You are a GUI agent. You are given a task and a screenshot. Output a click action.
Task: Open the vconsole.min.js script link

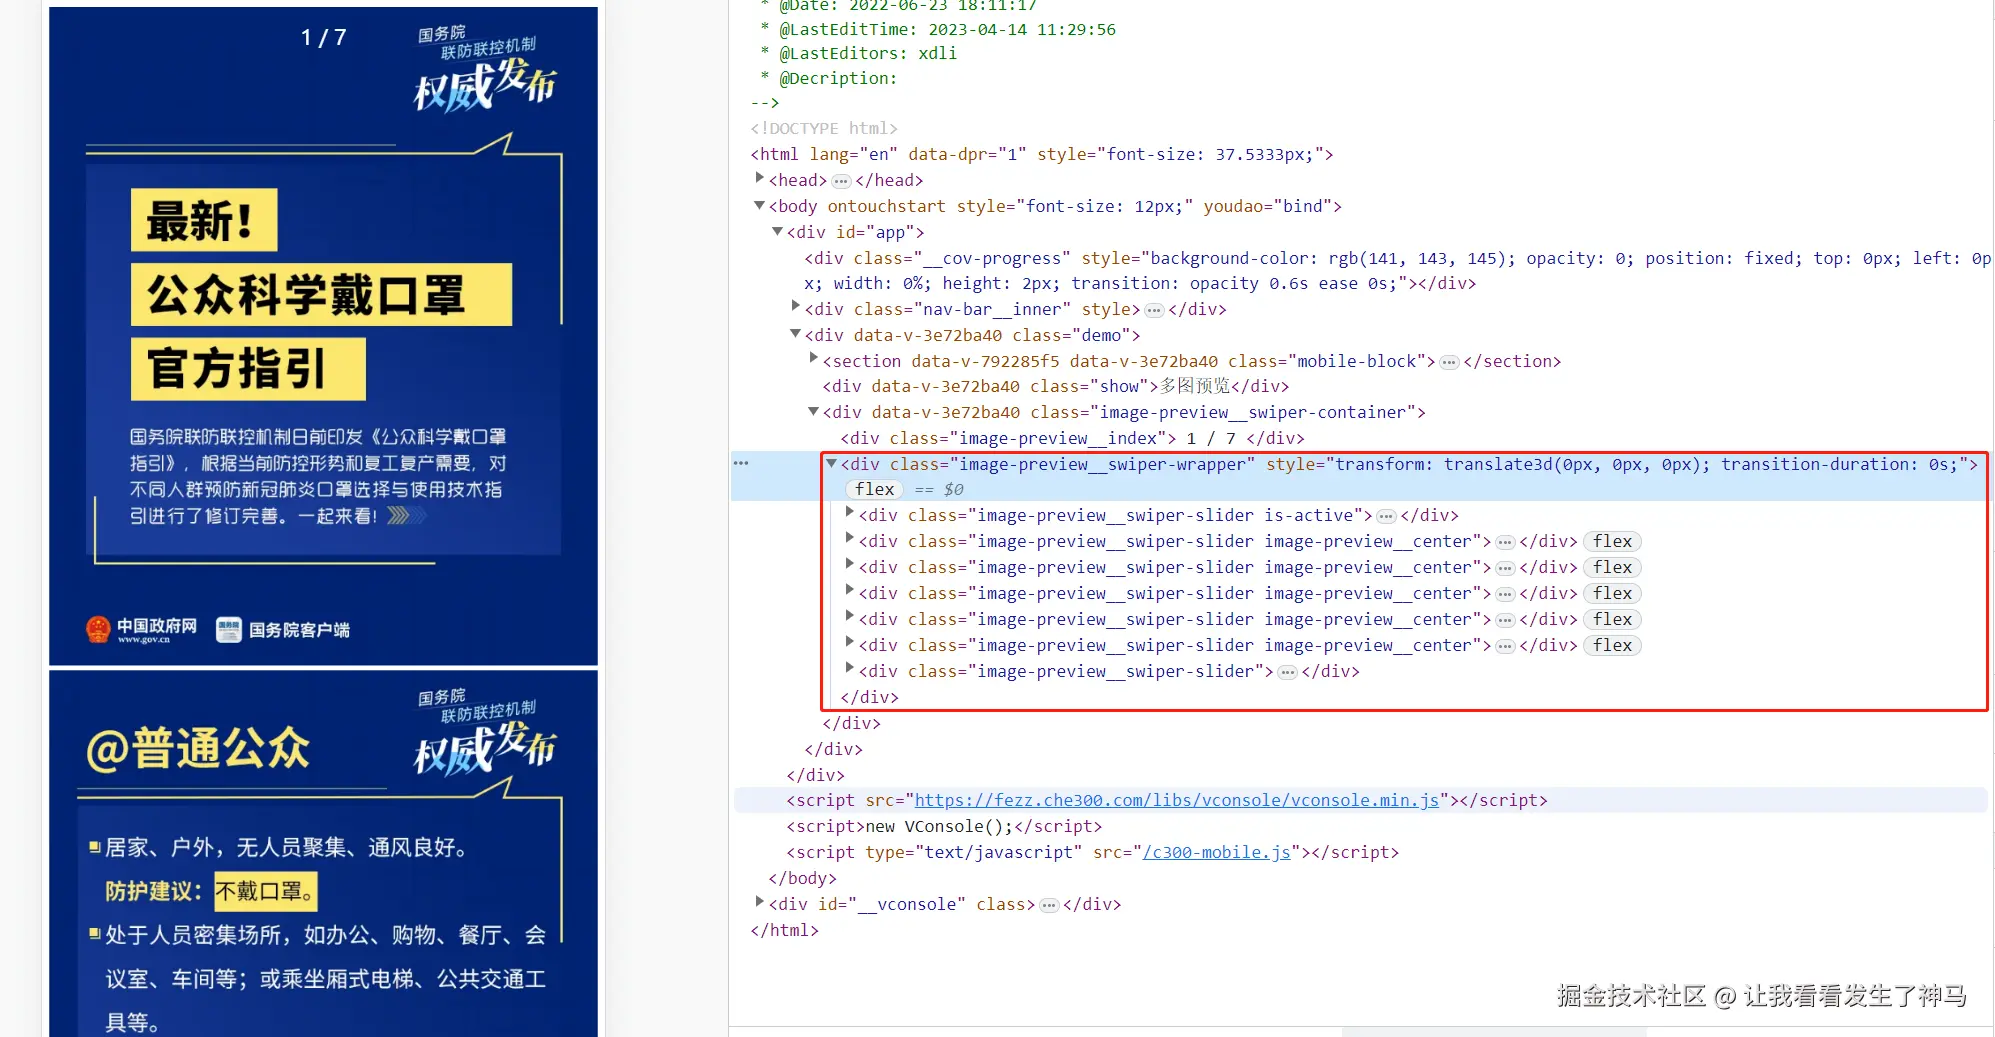(1177, 800)
